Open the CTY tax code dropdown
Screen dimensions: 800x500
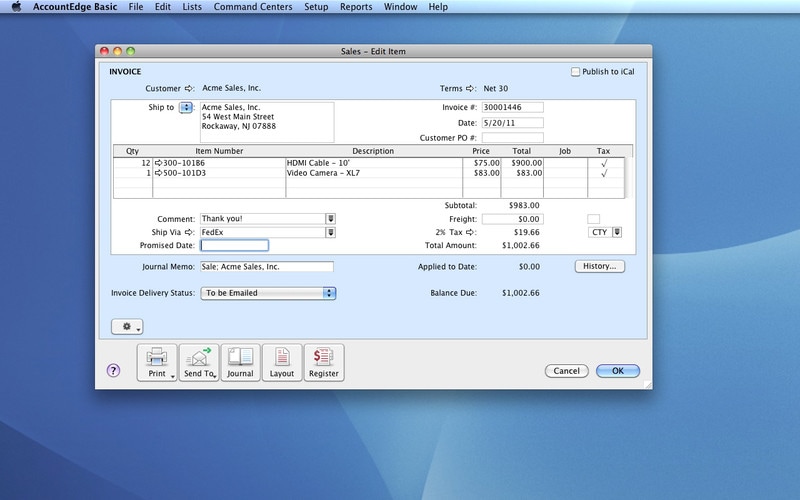pos(617,232)
